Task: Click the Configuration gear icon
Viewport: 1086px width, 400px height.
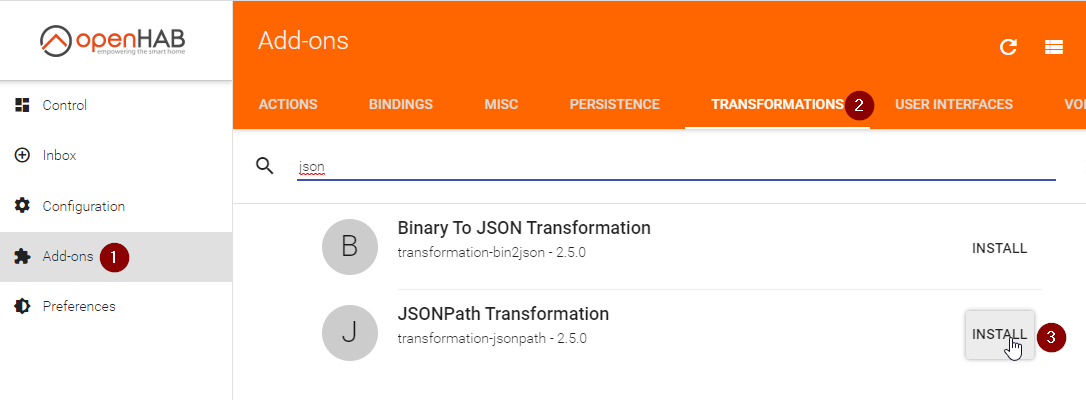Action: point(22,206)
